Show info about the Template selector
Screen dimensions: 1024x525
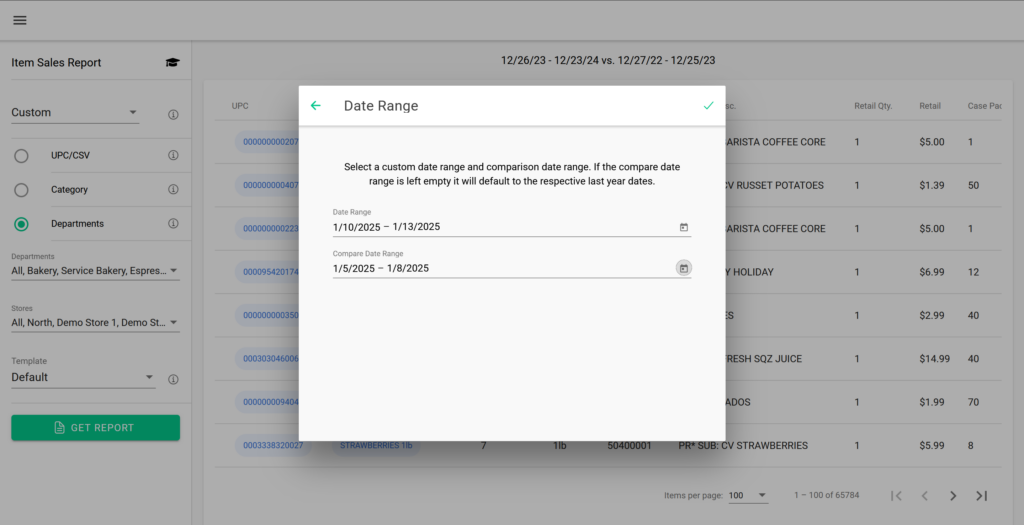tap(173, 379)
